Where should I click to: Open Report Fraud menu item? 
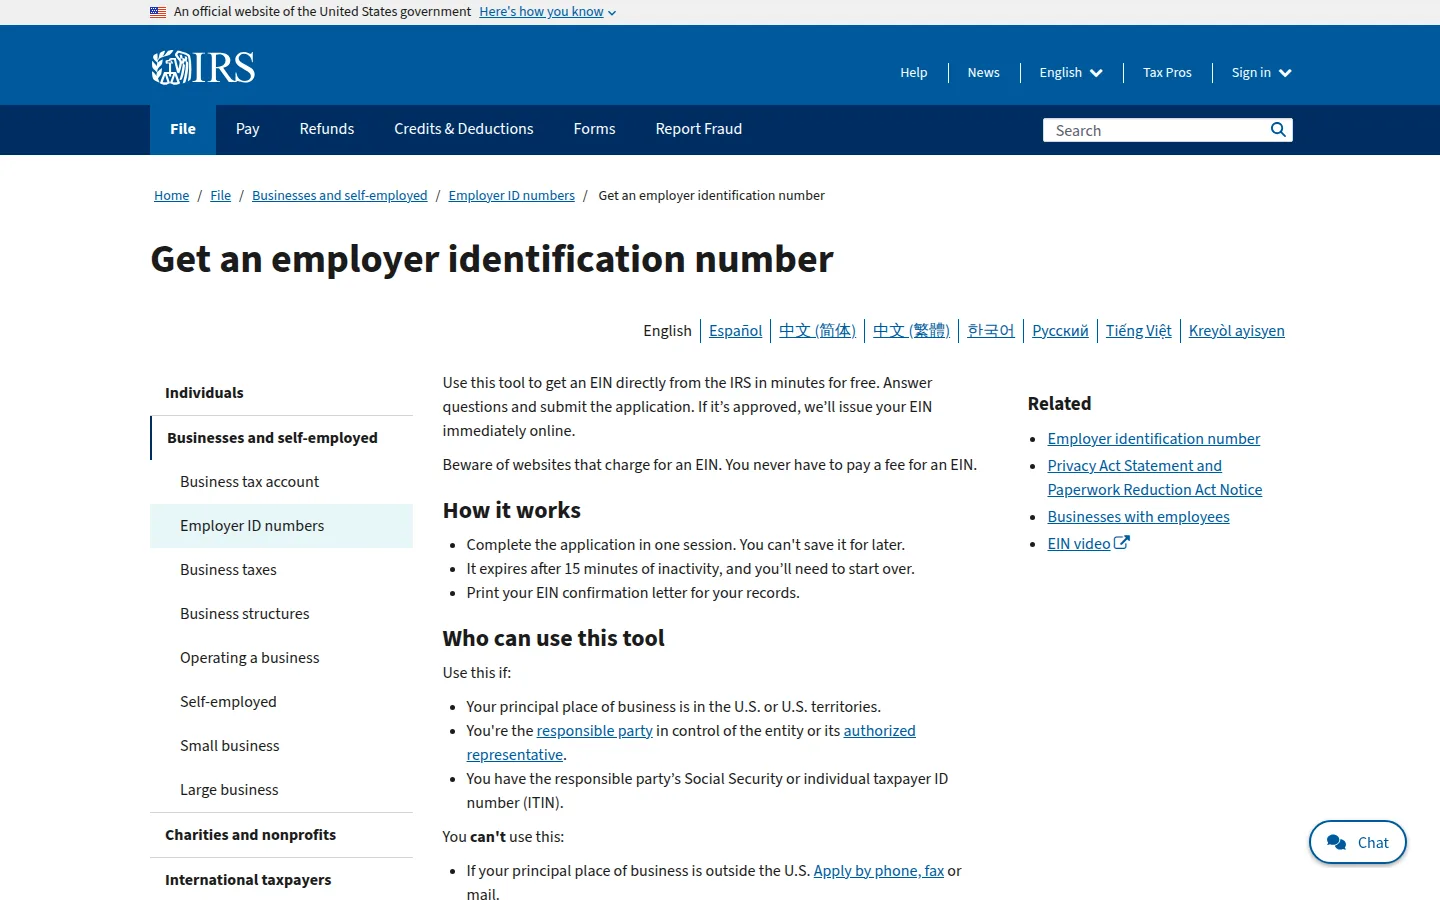(x=699, y=129)
